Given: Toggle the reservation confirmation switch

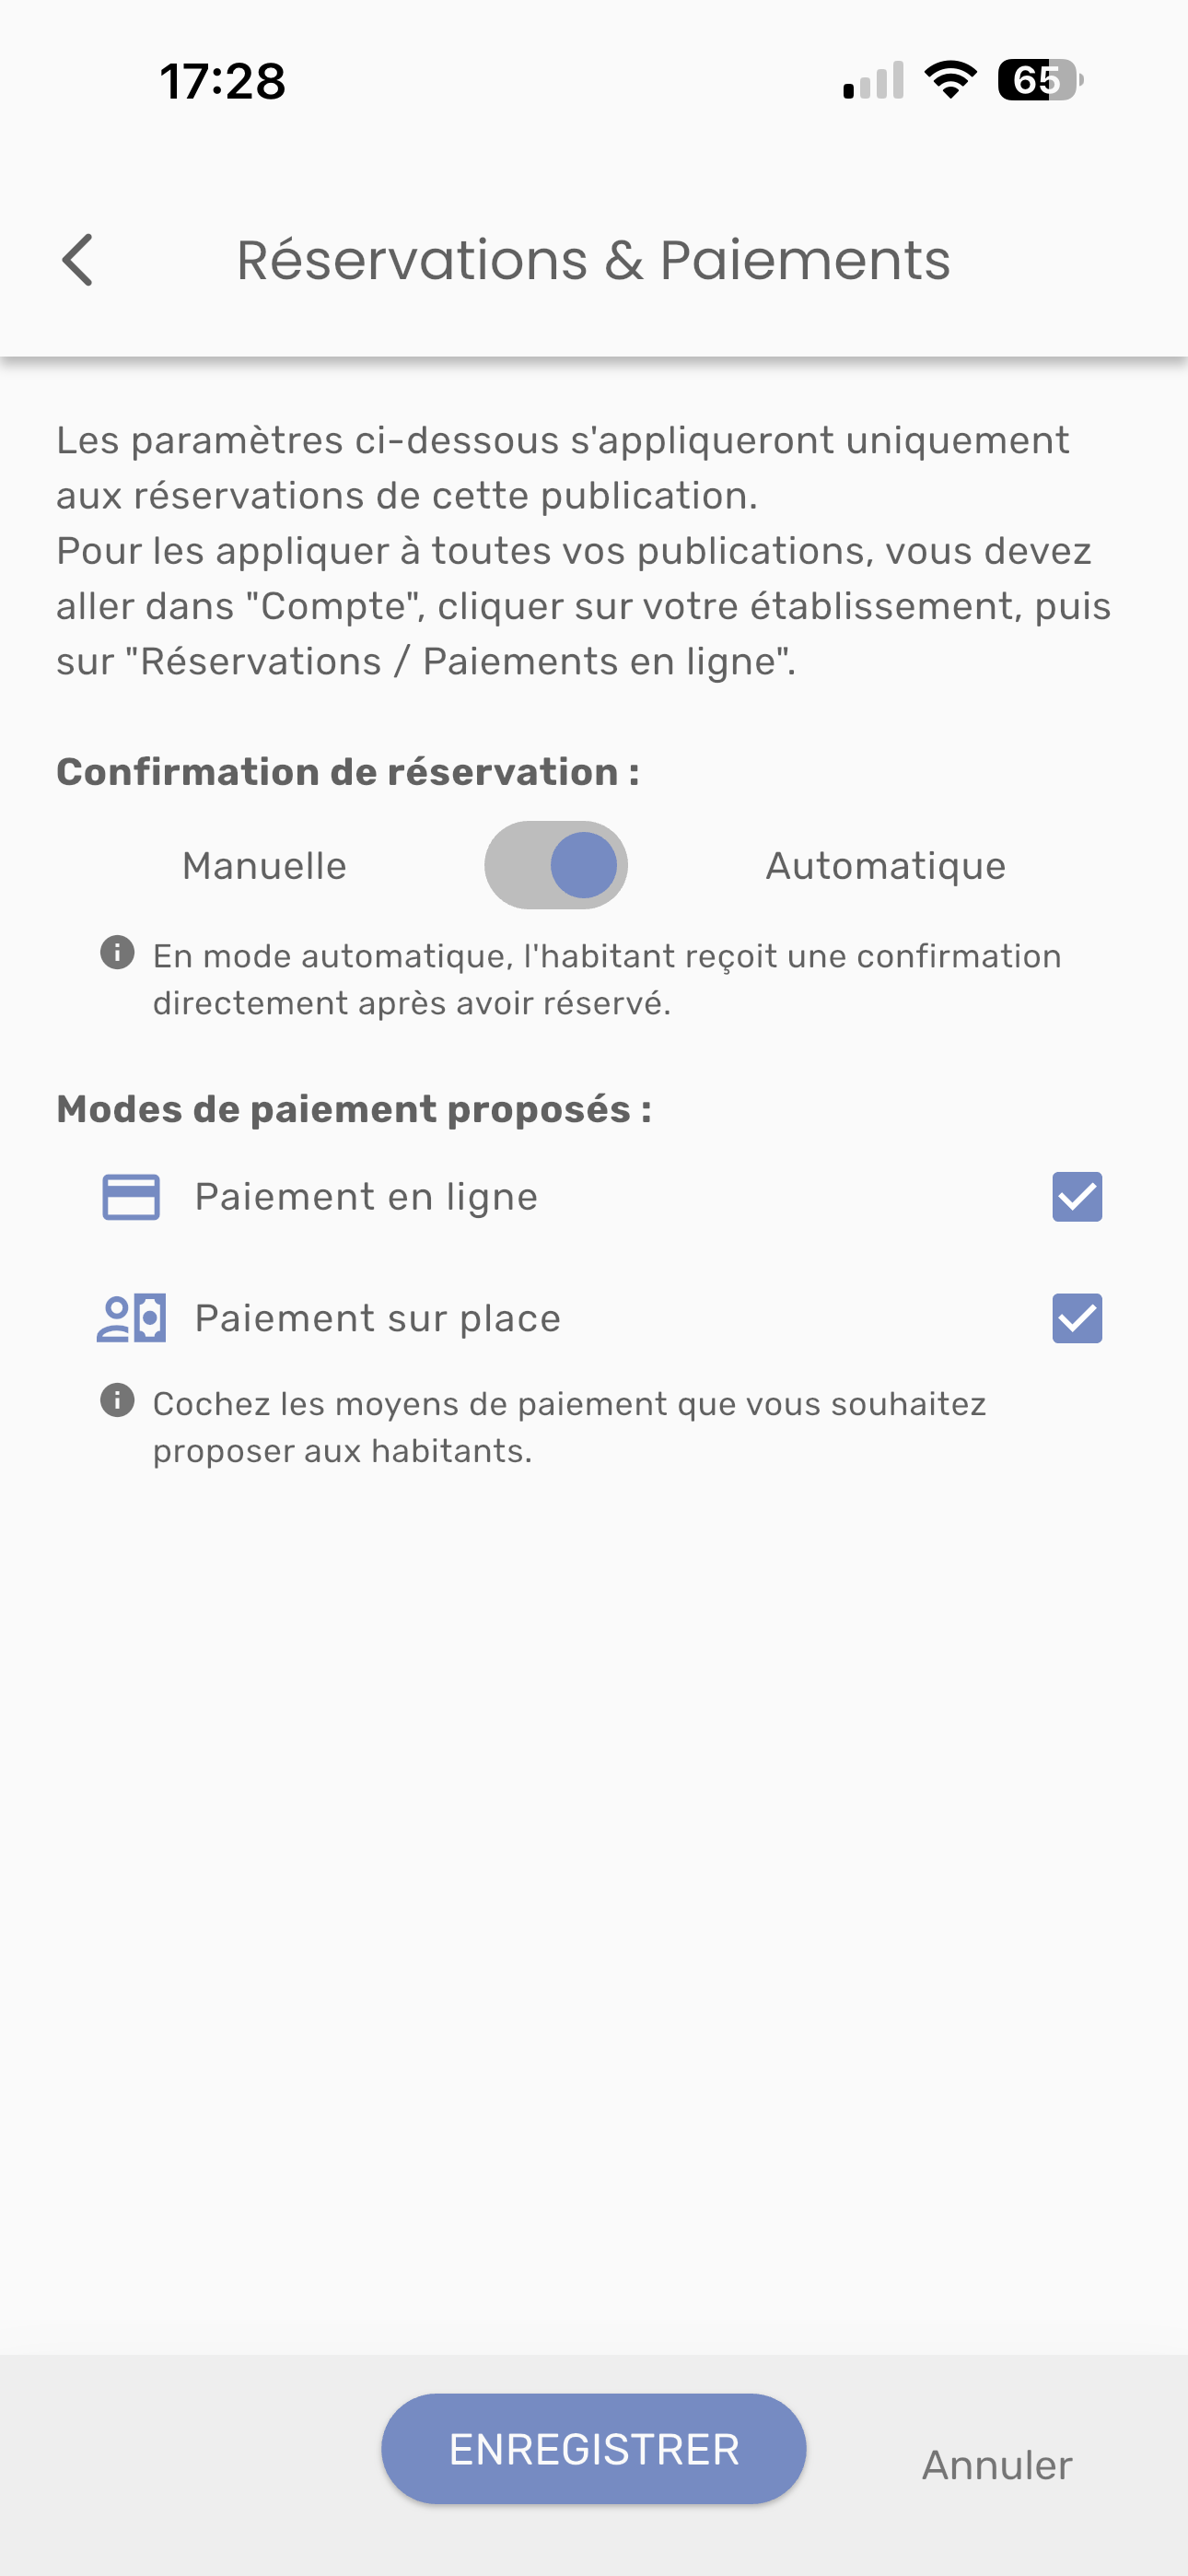Looking at the screenshot, I should pyautogui.click(x=556, y=865).
